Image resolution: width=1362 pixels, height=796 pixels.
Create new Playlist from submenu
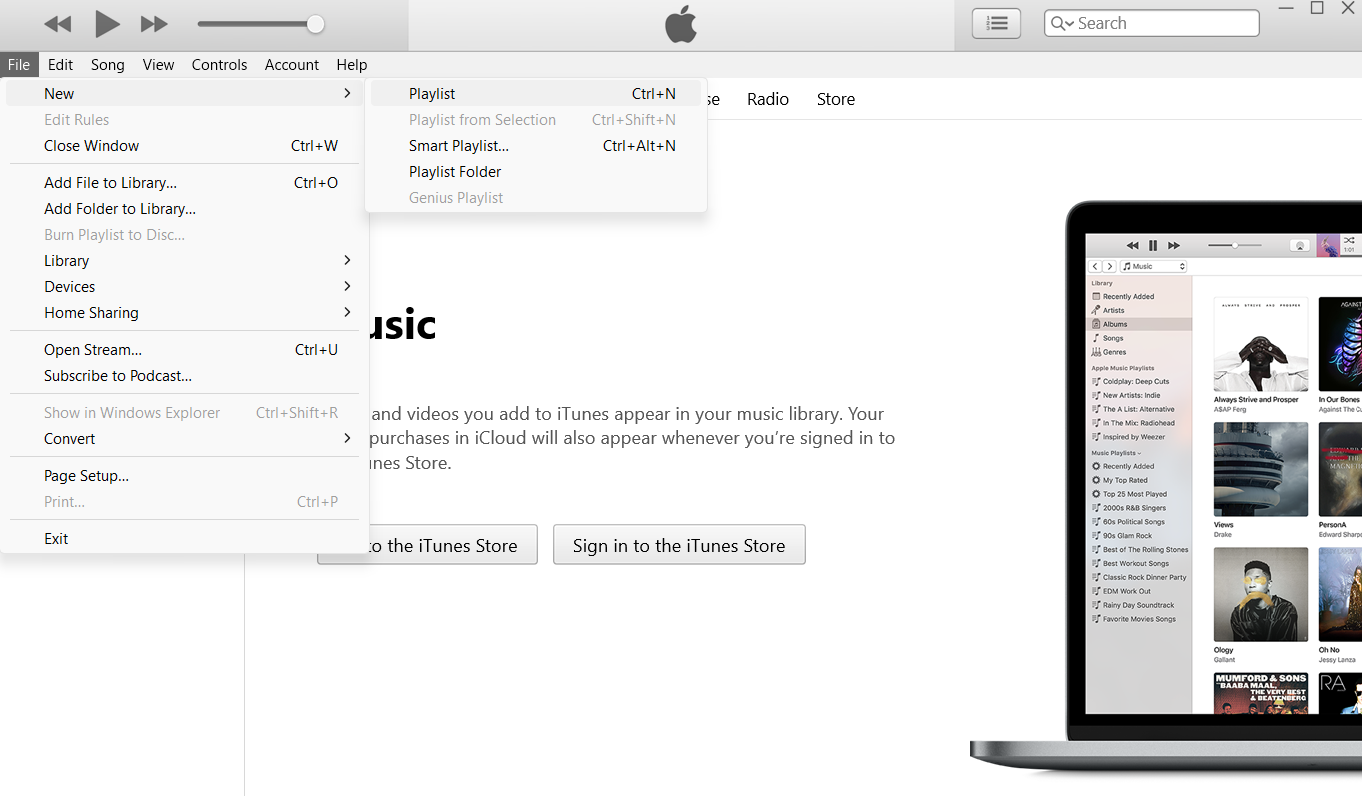pos(536,93)
